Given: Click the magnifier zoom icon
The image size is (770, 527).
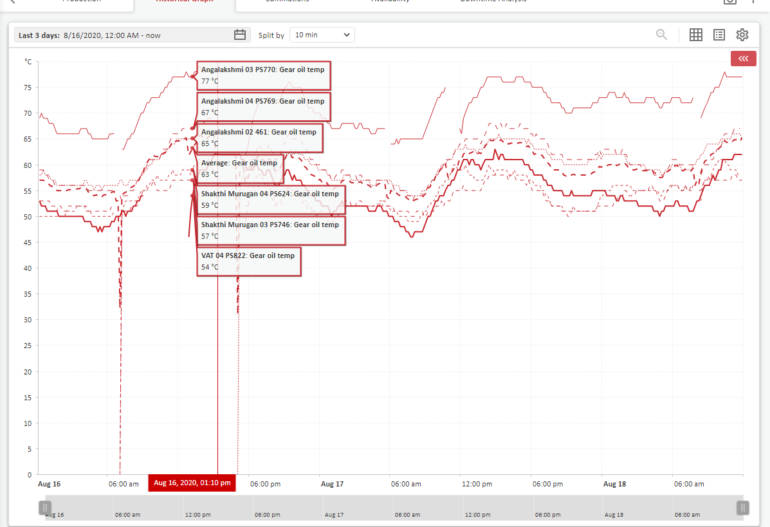Looking at the screenshot, I should [x=661, y=35].
